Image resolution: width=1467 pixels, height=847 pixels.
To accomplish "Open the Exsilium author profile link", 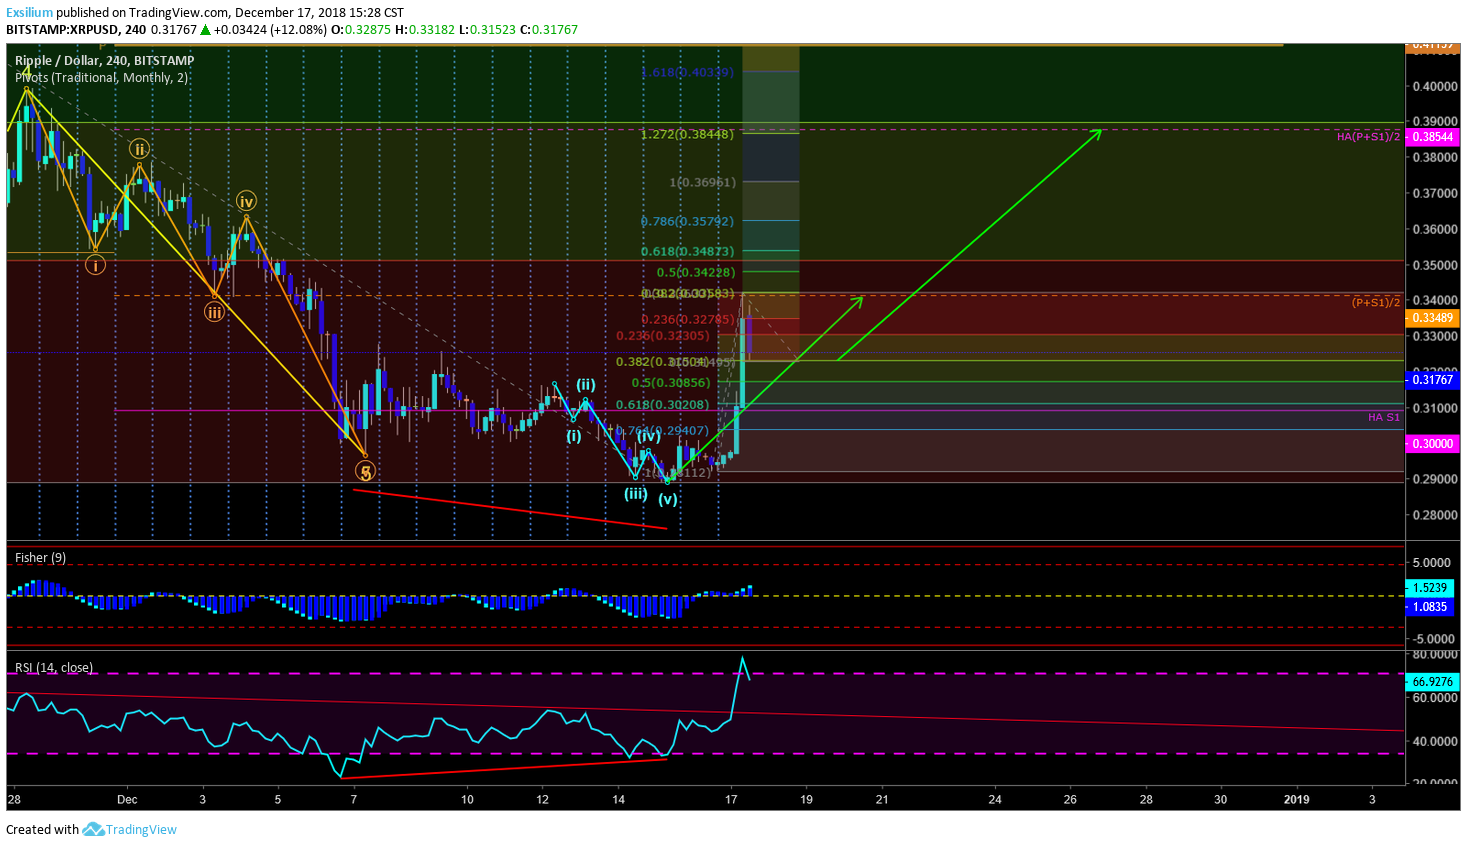I will coord(29,13).
